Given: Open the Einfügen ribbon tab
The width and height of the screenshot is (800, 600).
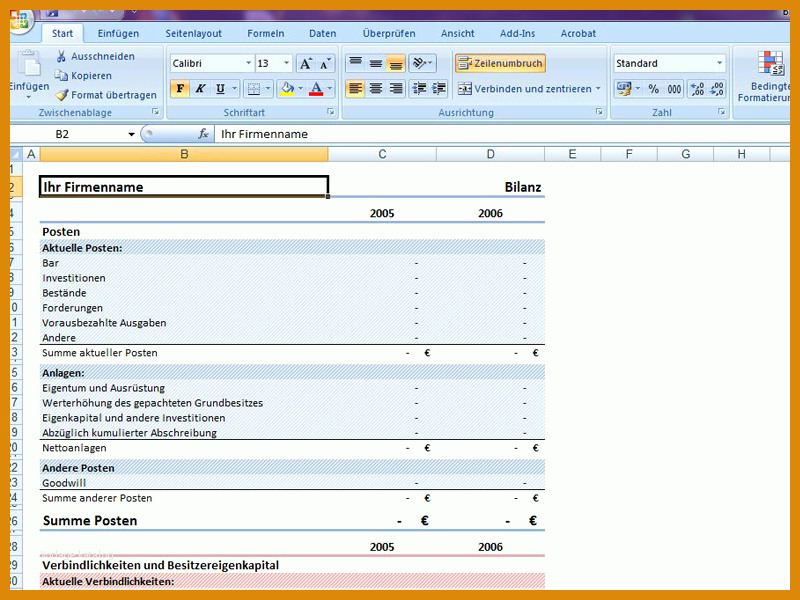Looking at the screenshot, I should tap(118, 34).
